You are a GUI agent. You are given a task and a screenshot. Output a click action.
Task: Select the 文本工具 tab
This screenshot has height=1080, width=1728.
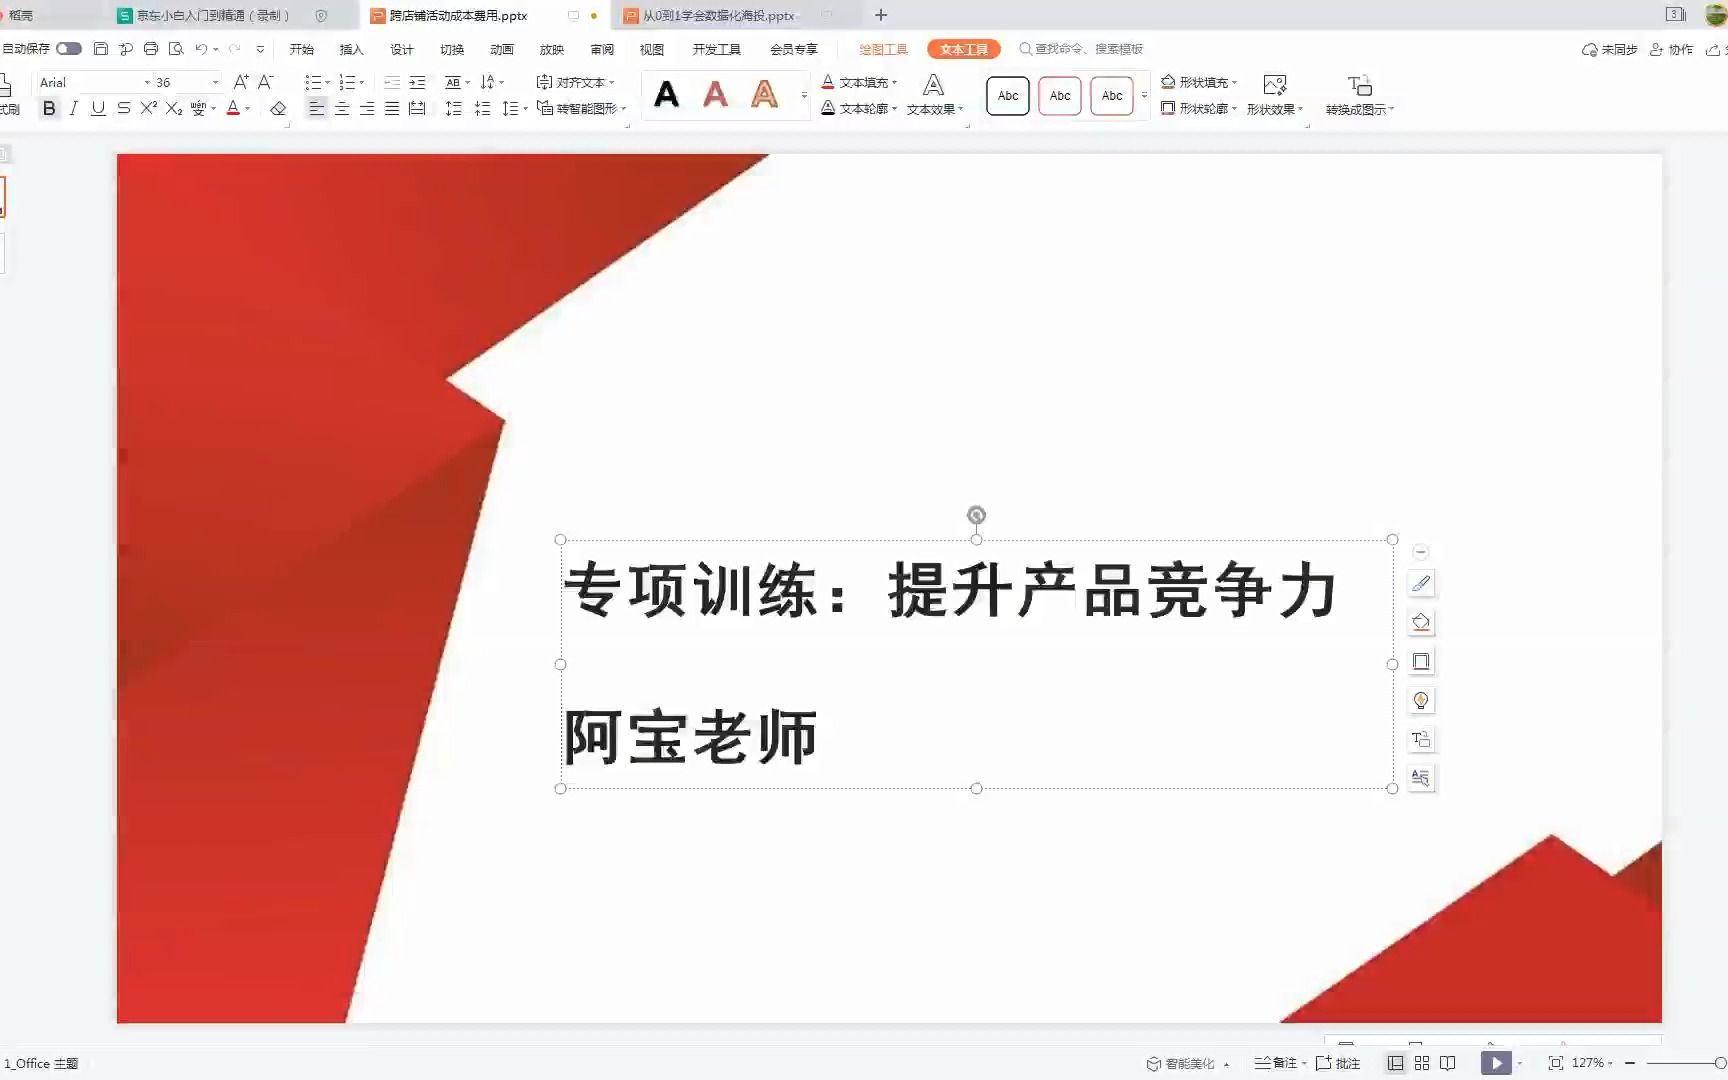(x=963, y=49)
